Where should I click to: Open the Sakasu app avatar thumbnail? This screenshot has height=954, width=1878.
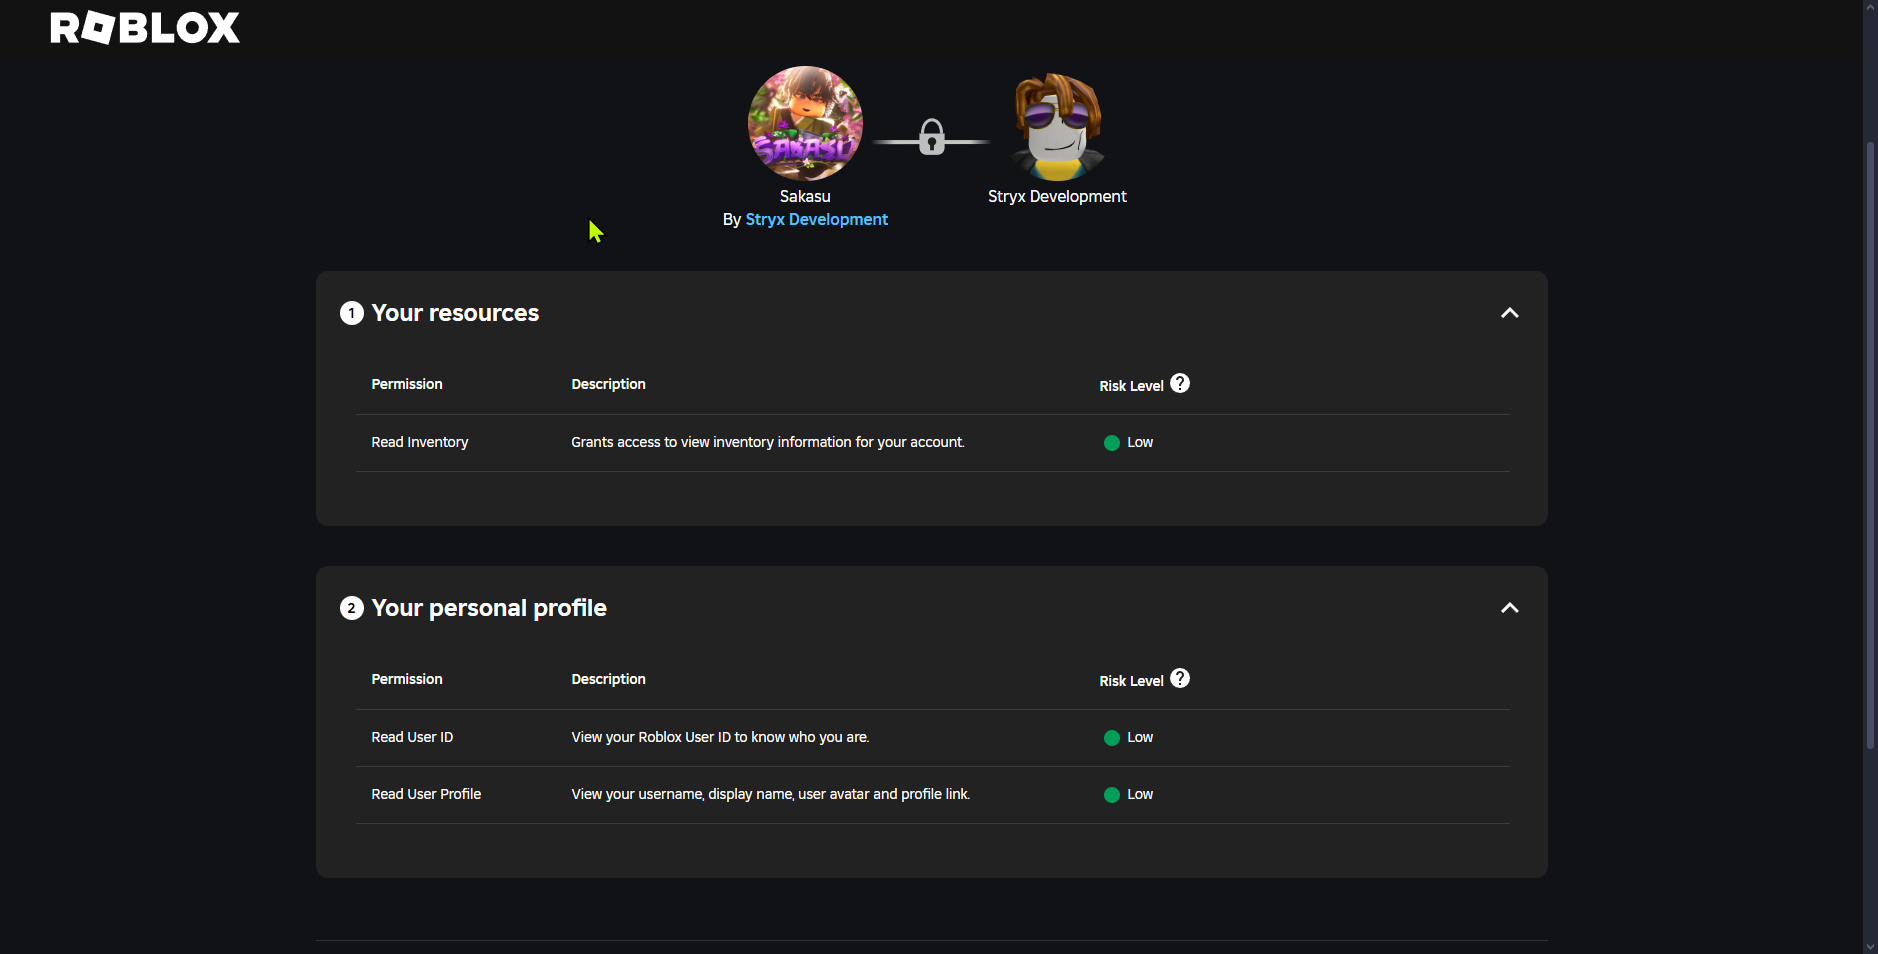805,123
